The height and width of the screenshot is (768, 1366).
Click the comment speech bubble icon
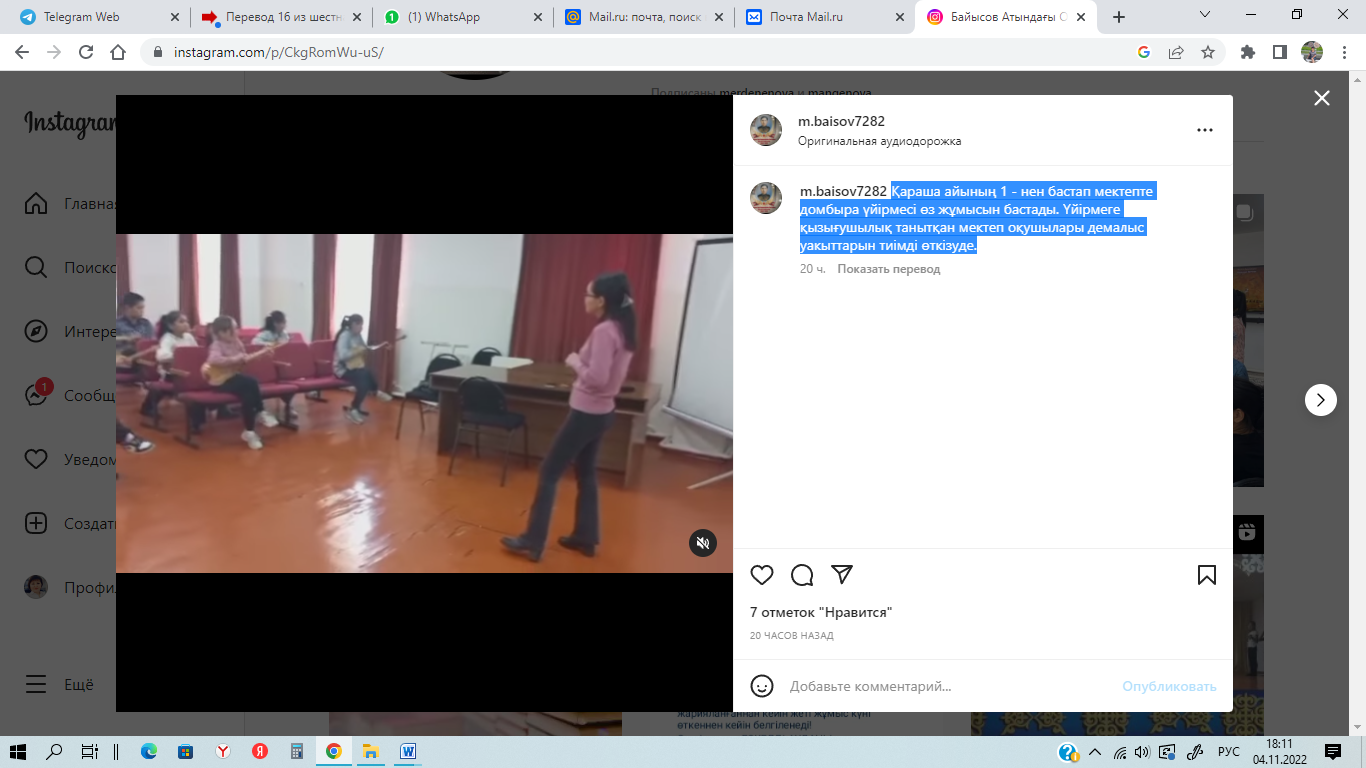click(x=802, y=575)
